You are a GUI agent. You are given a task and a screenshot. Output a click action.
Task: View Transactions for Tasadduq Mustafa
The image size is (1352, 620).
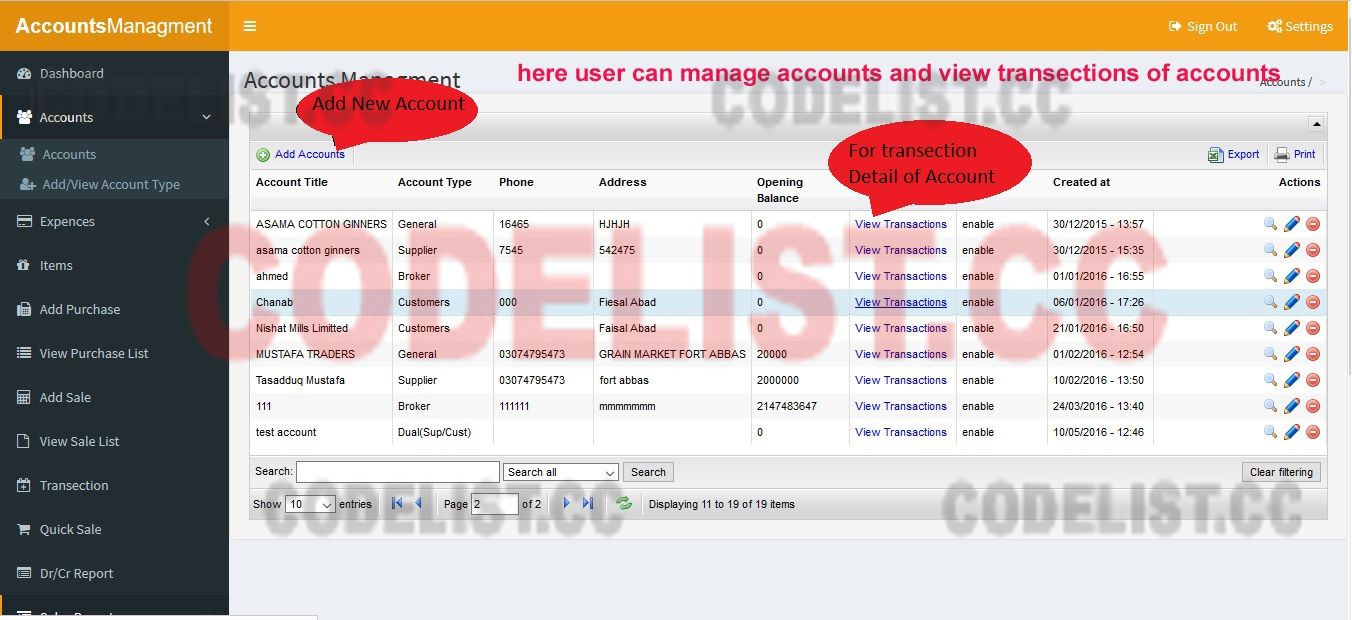(x=901, y=380)
